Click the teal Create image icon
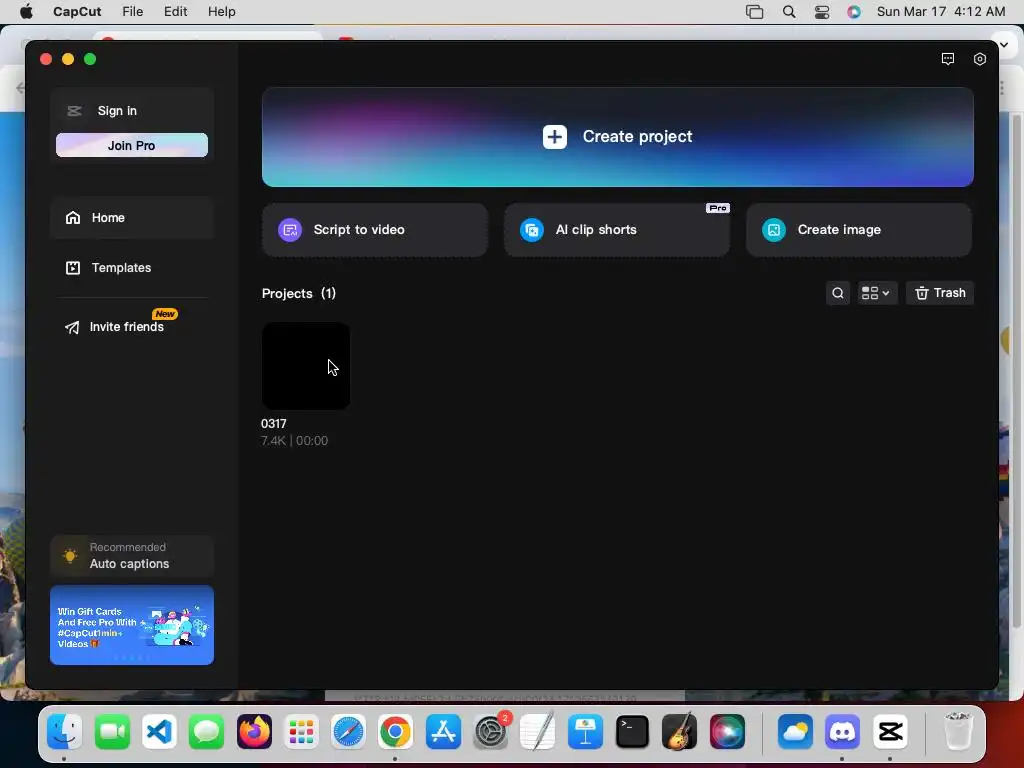This screenshot has width=1024, height=768. (x=774, y=230)
